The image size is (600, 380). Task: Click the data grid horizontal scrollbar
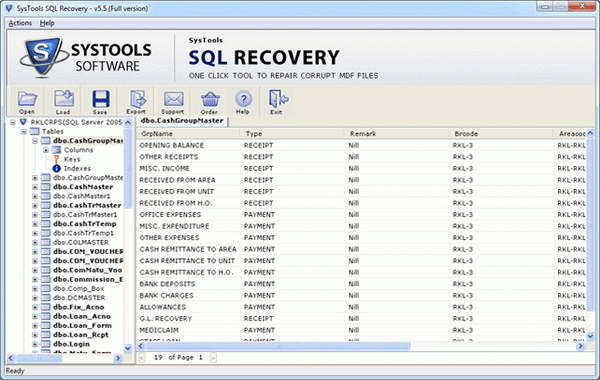pos(360,346)
